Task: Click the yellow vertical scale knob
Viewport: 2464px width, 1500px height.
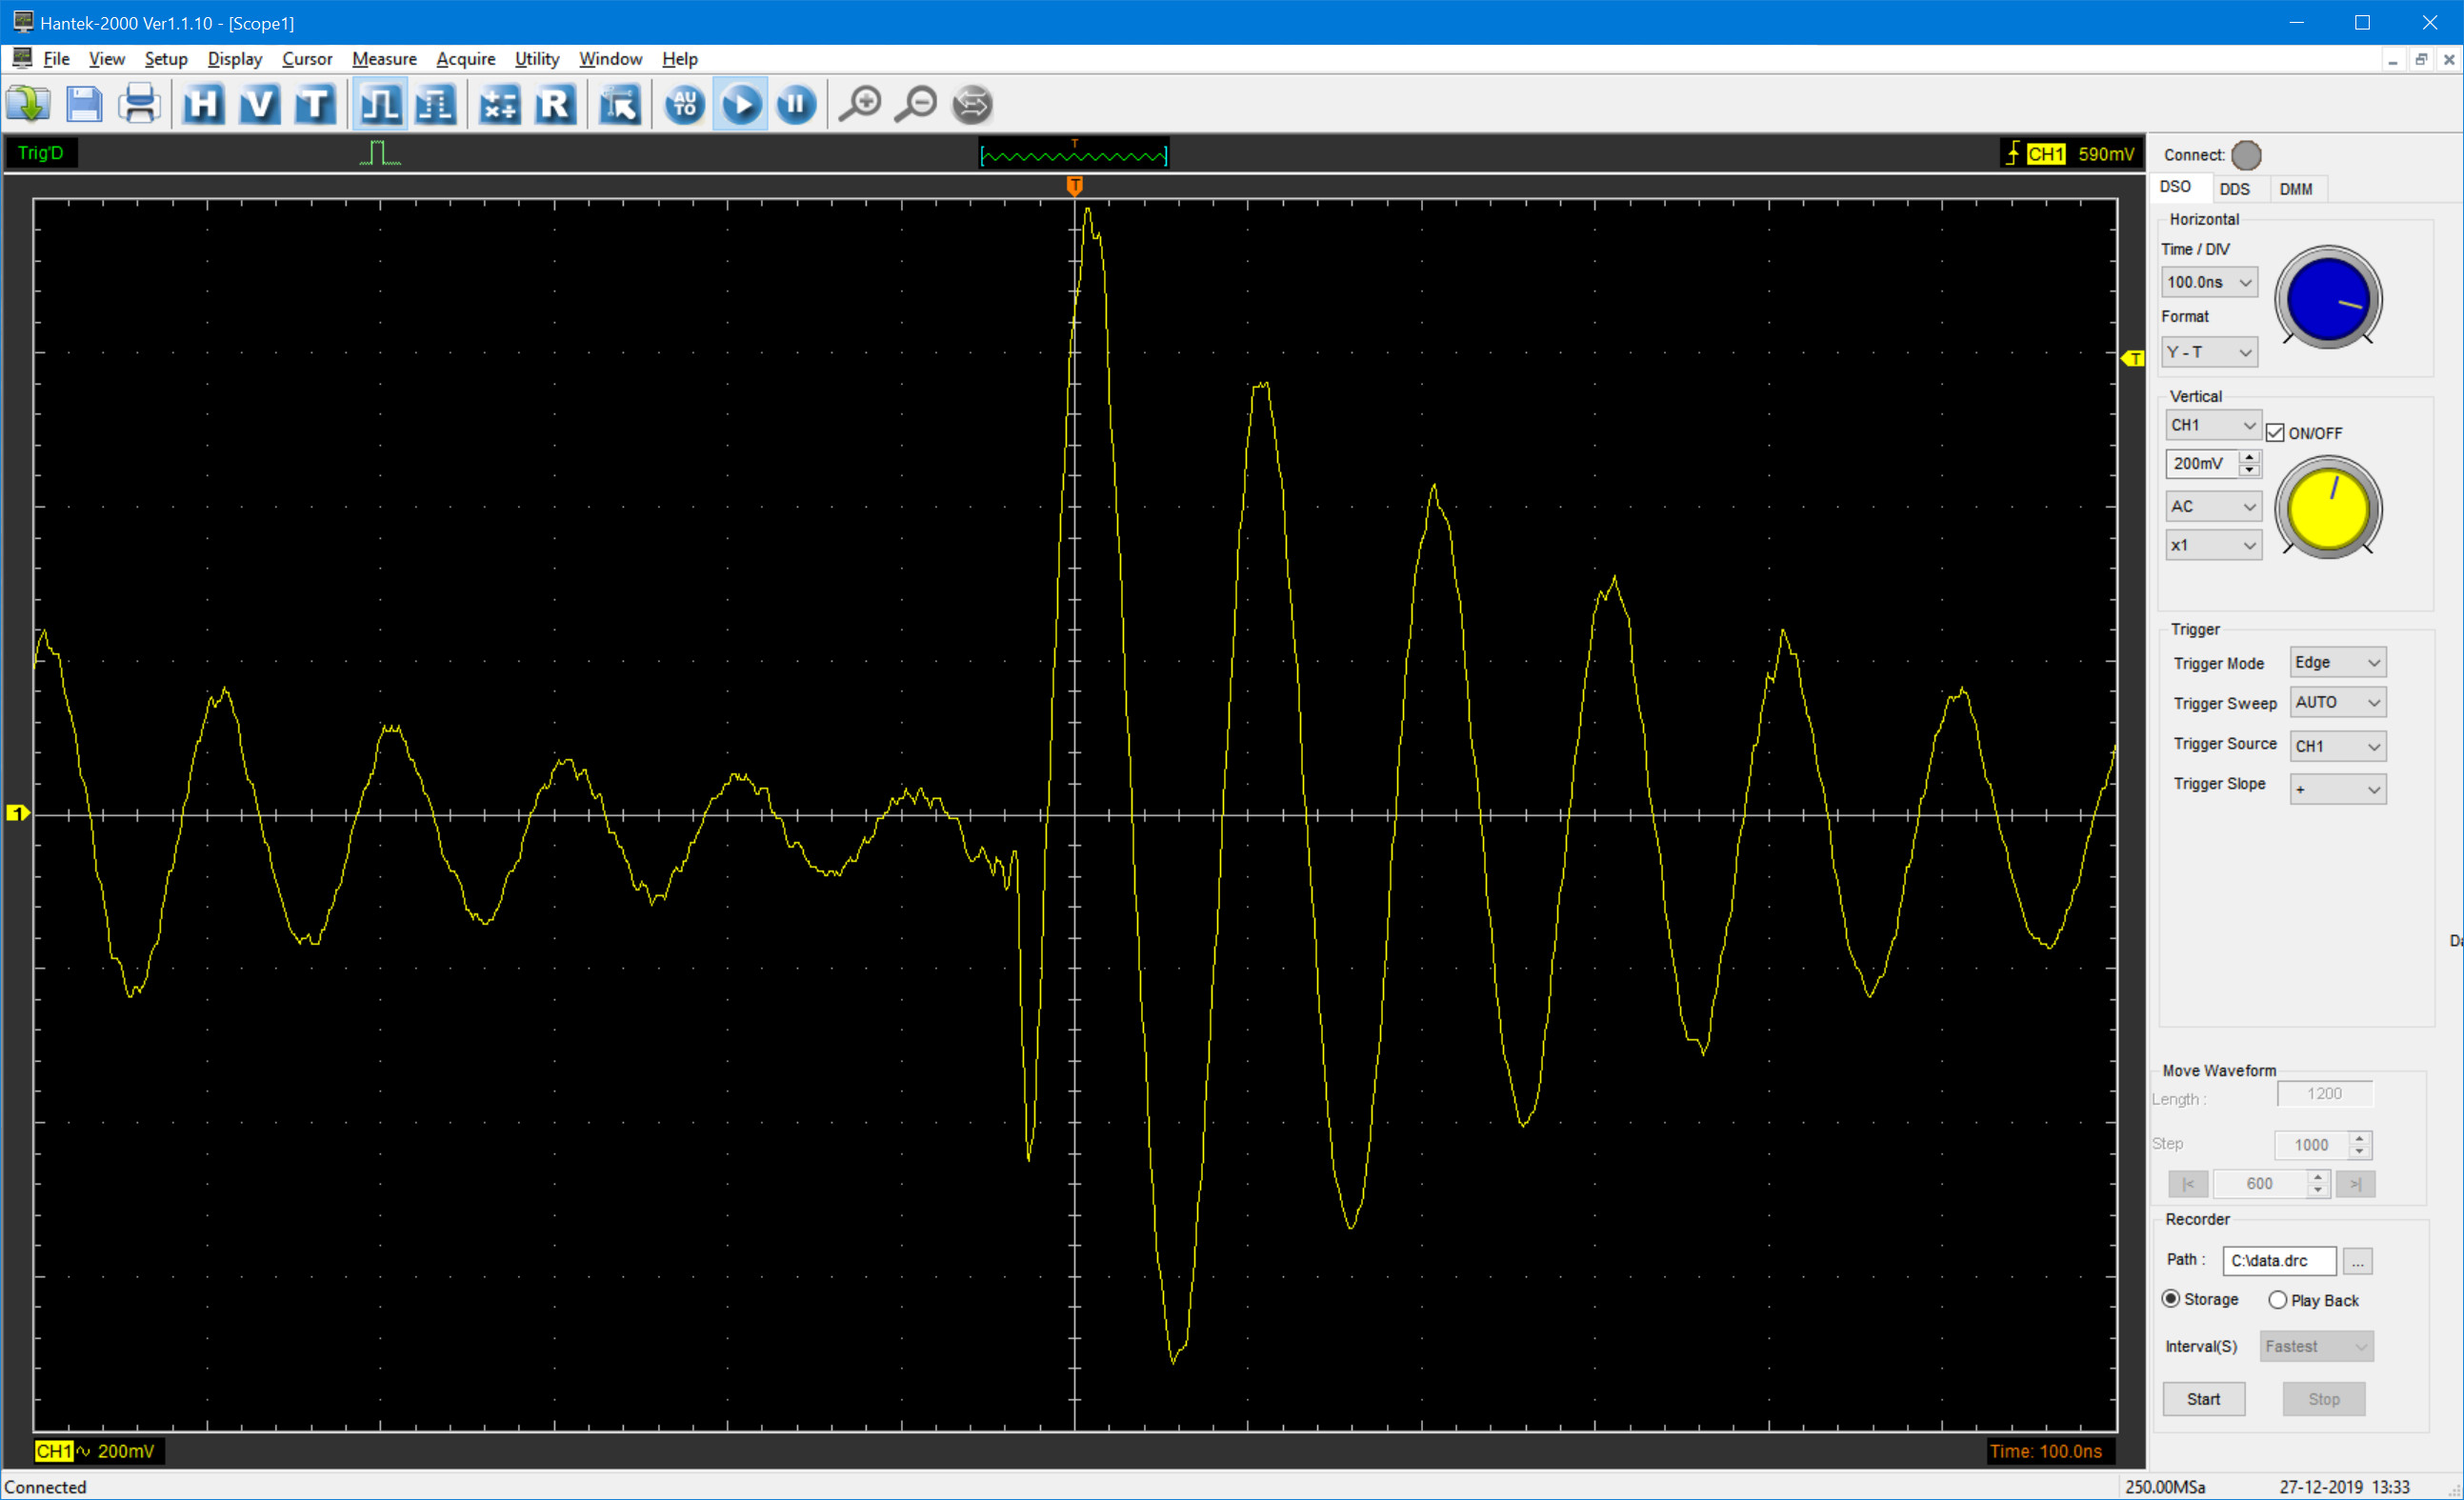Action: point(2328,509)
